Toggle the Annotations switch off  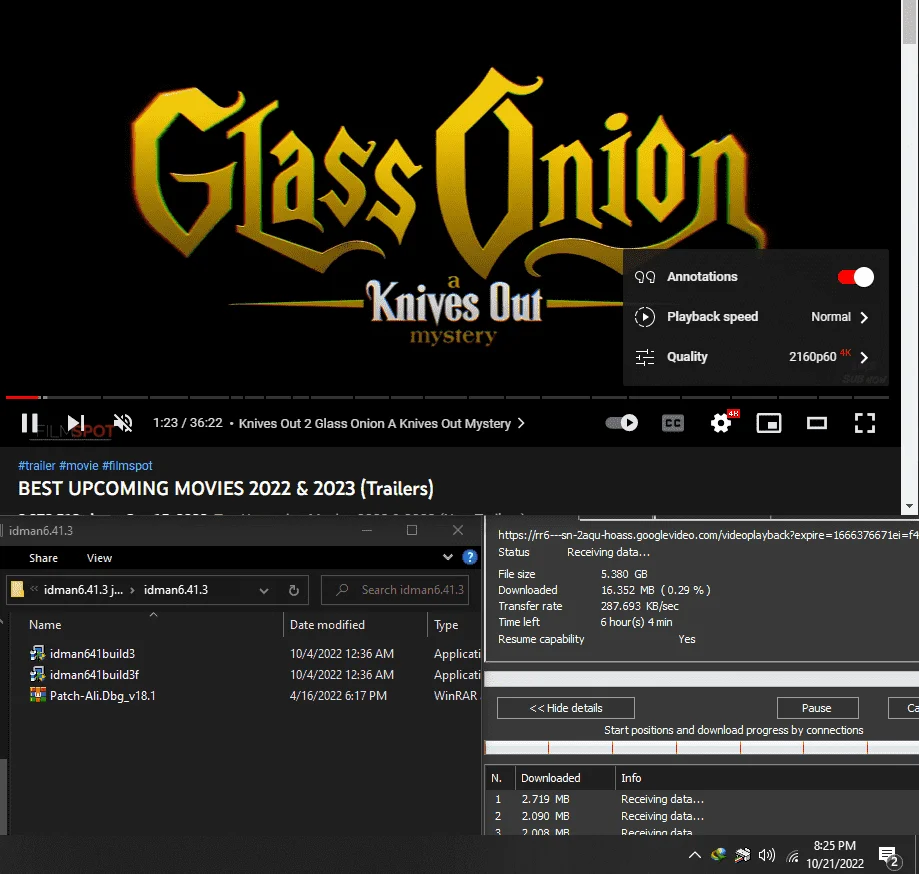[x=856, y=277]
